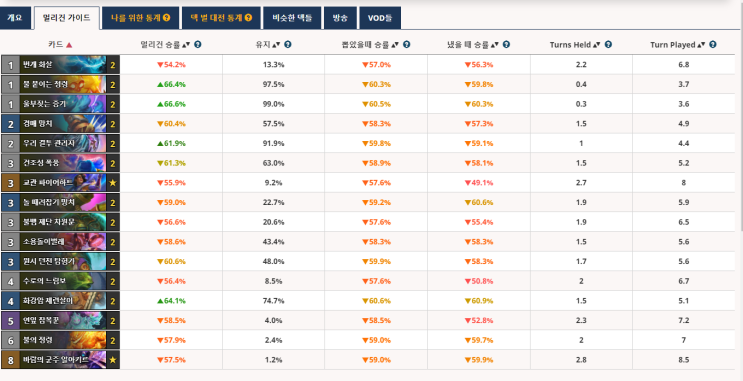Click the 52.8% played winrate cell
The image size is (743, 381).
pos(479,320)
